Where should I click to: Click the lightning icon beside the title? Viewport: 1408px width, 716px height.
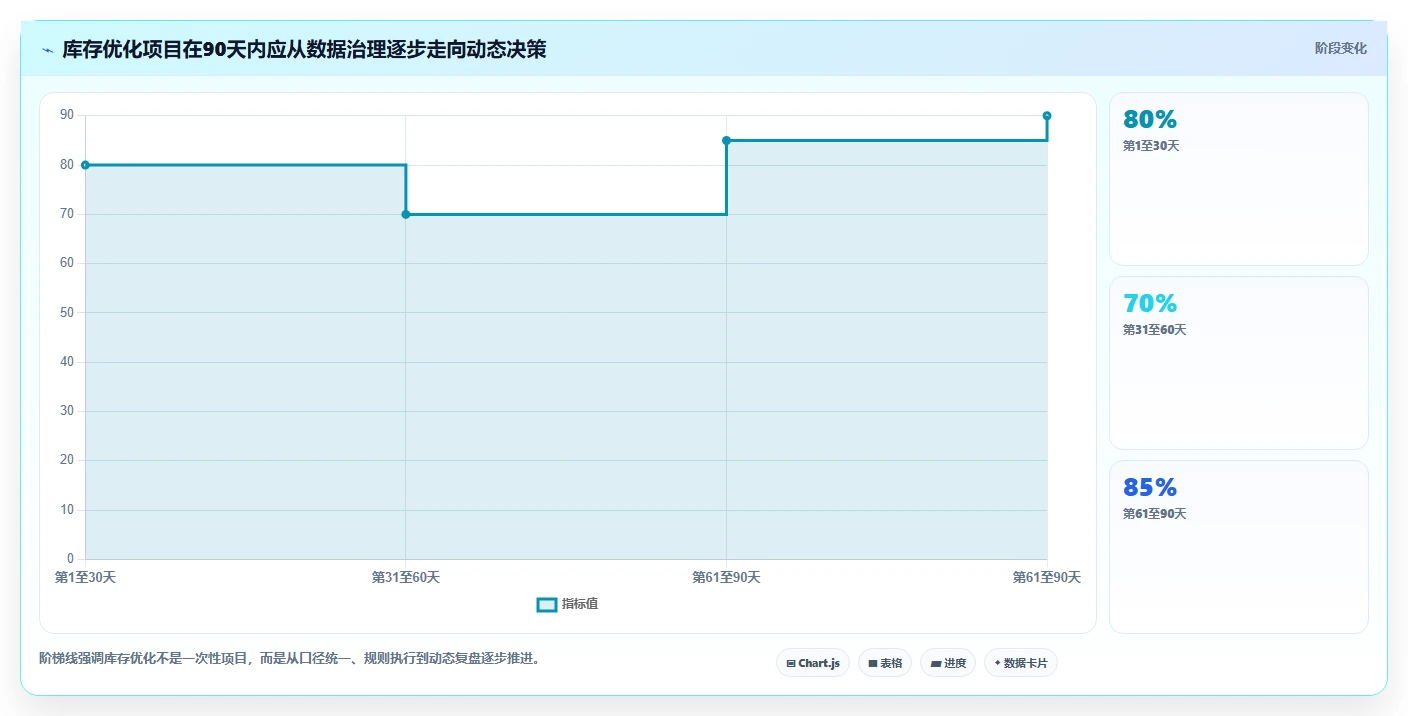coord(47,50)
